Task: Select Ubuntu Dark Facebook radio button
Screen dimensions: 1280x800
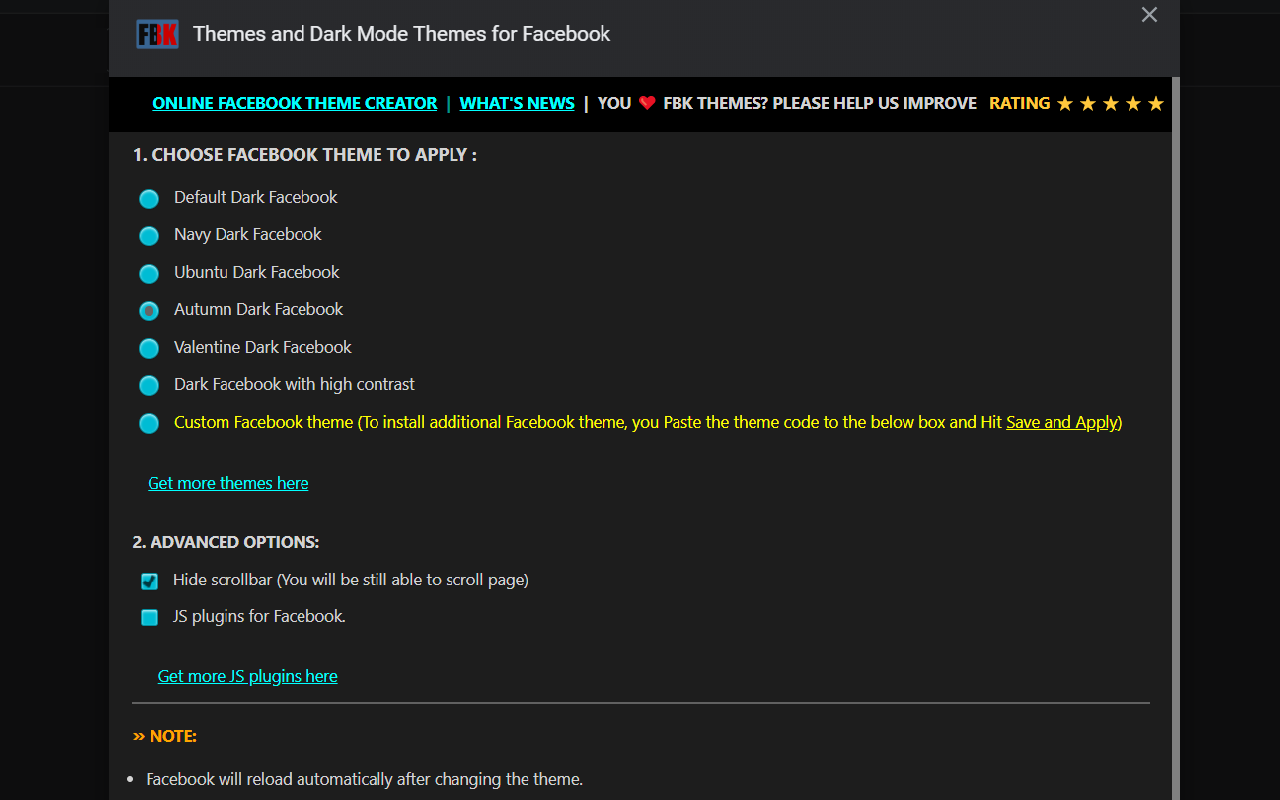Action: pyautogui.click(x=149, y=274)
